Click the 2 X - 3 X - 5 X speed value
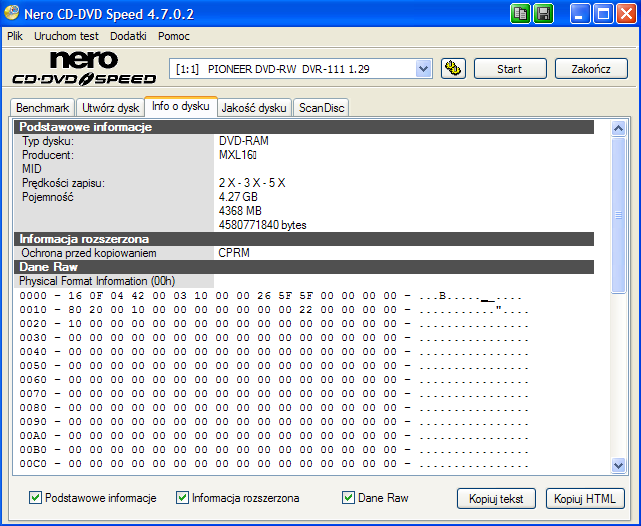 coord(252,183)
